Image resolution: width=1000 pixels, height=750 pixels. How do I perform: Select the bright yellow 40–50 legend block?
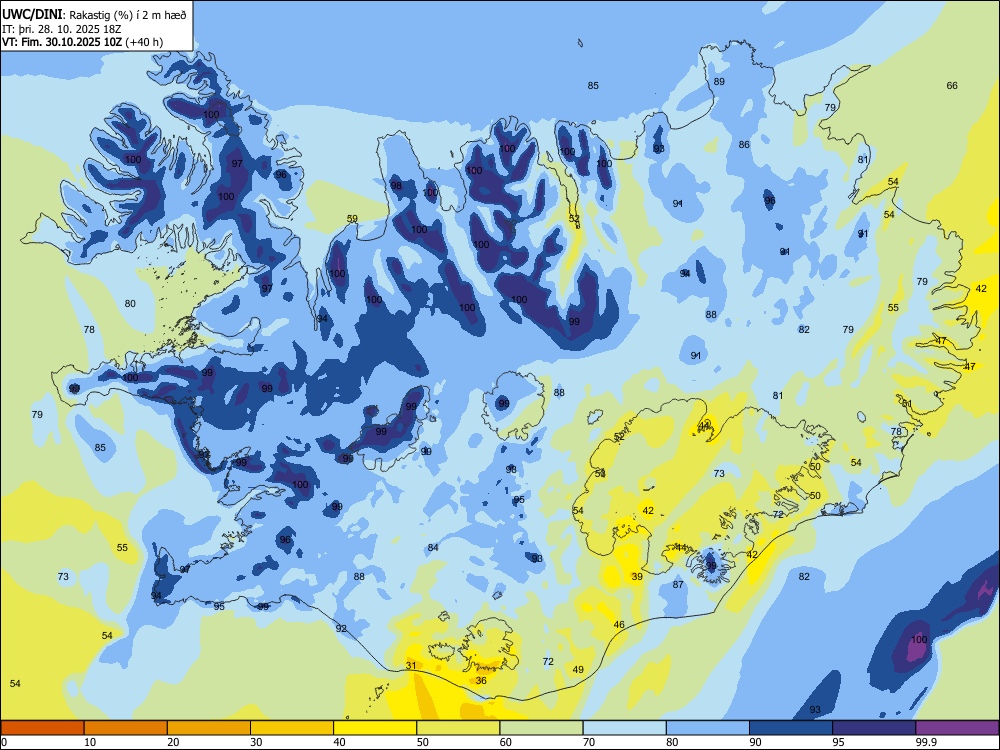tap(375, 728)
